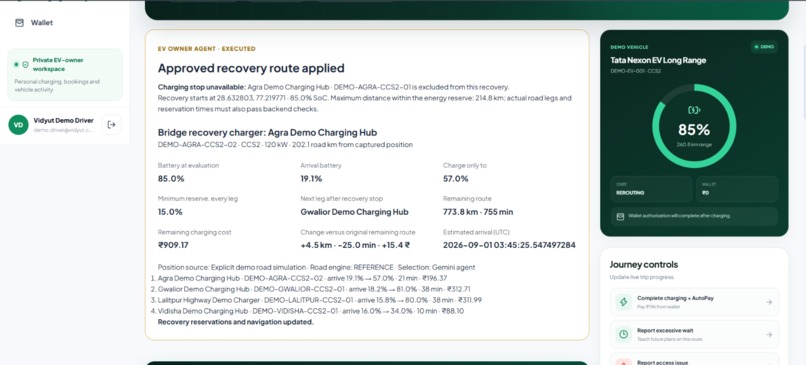The image size is (806, 365).
Task: Click the estimated arrival 2026-09-01 timestamp
Action: 509,245
